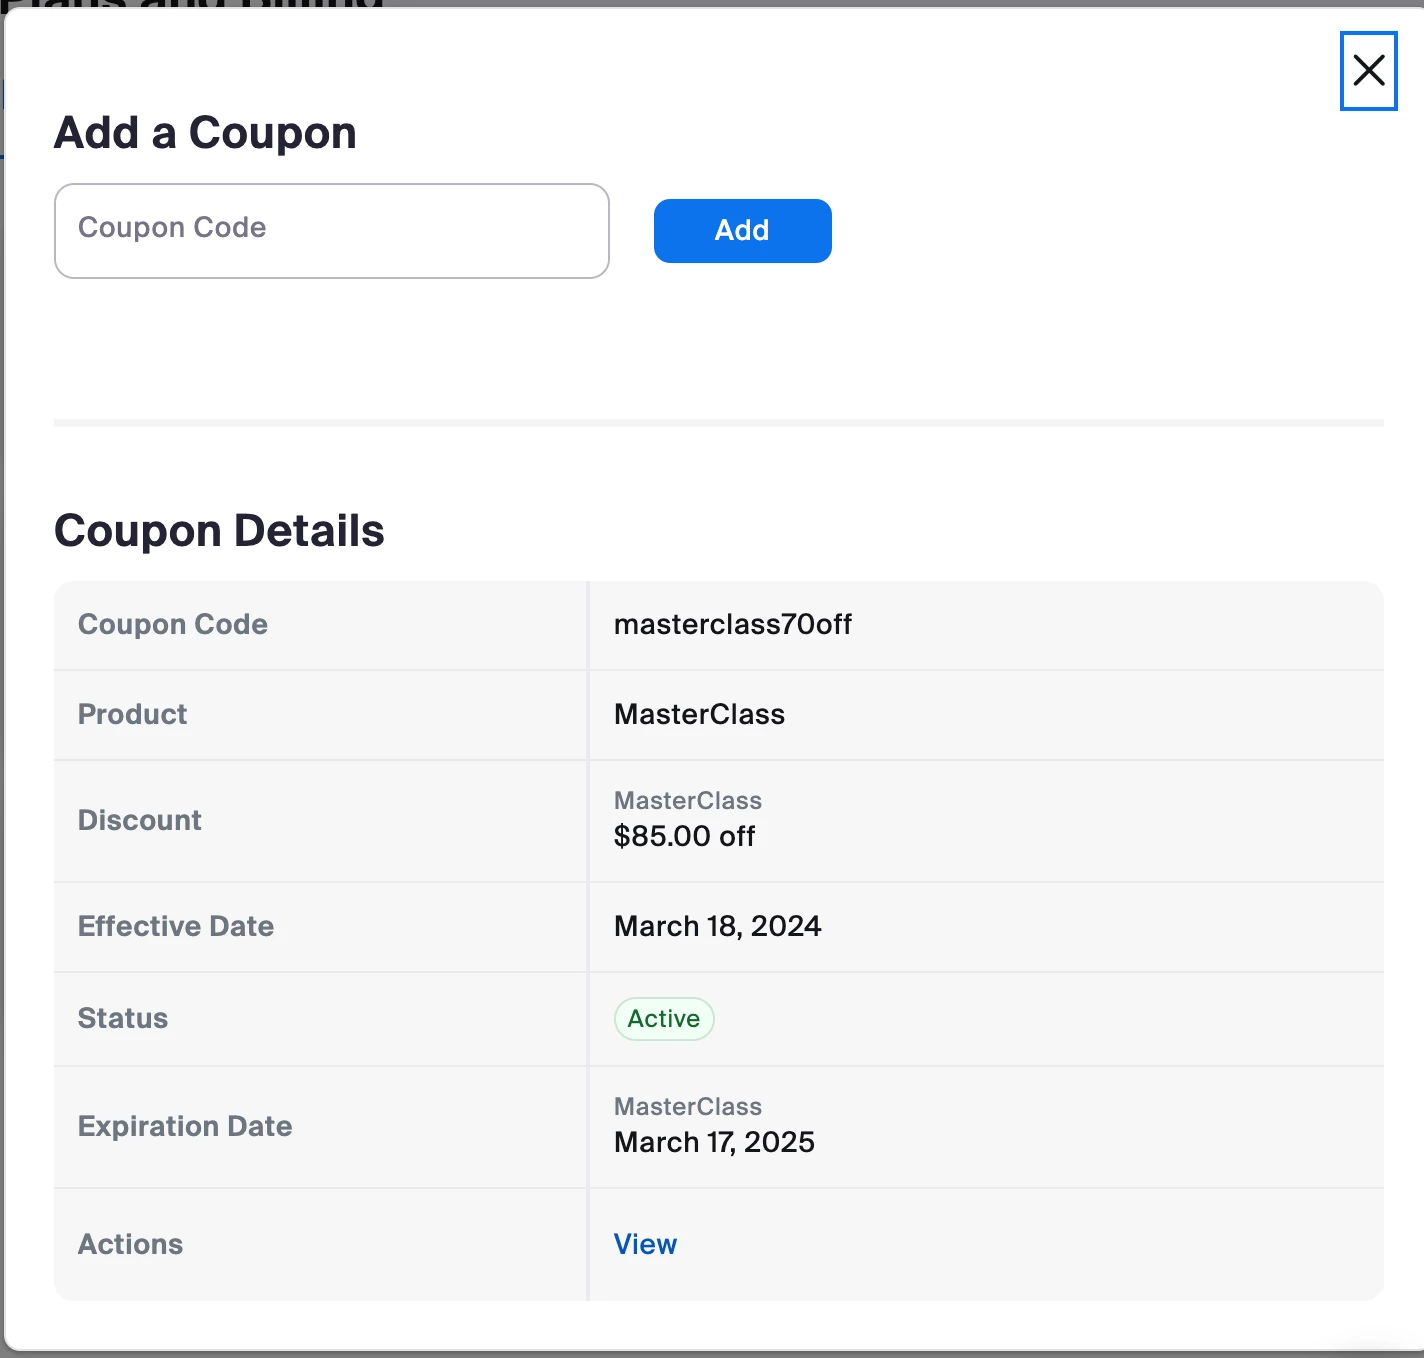
Task: Click the Product row label
Action: tap(132, 715)
